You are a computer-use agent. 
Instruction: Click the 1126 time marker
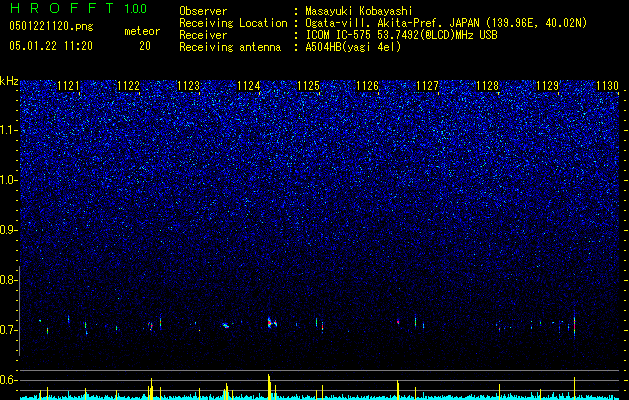point(368,86)
